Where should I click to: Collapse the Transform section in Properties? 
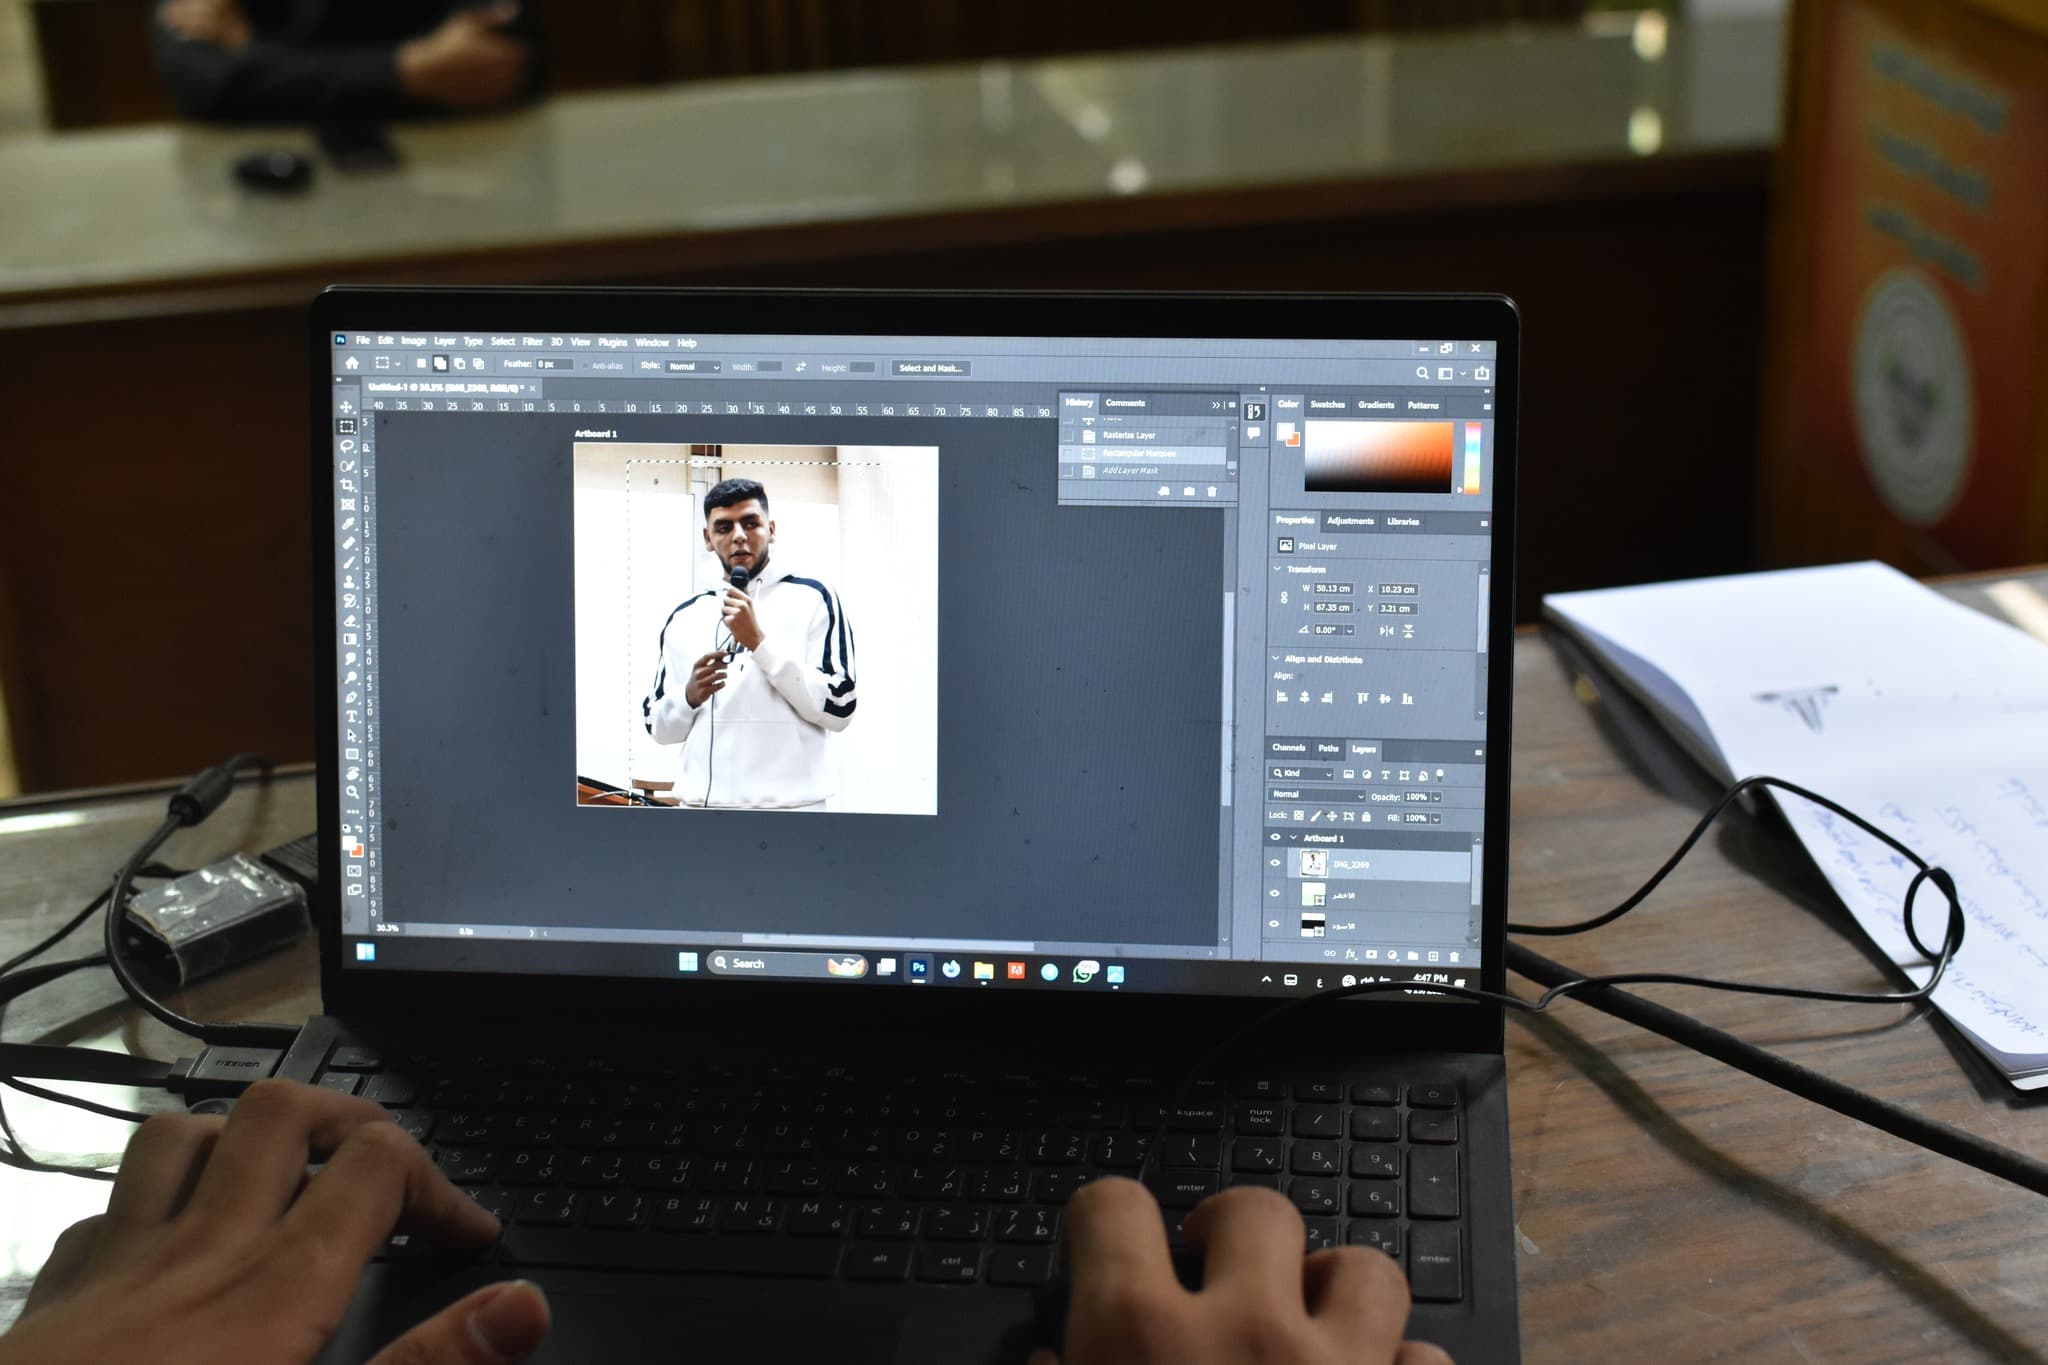pos(1277,569)
